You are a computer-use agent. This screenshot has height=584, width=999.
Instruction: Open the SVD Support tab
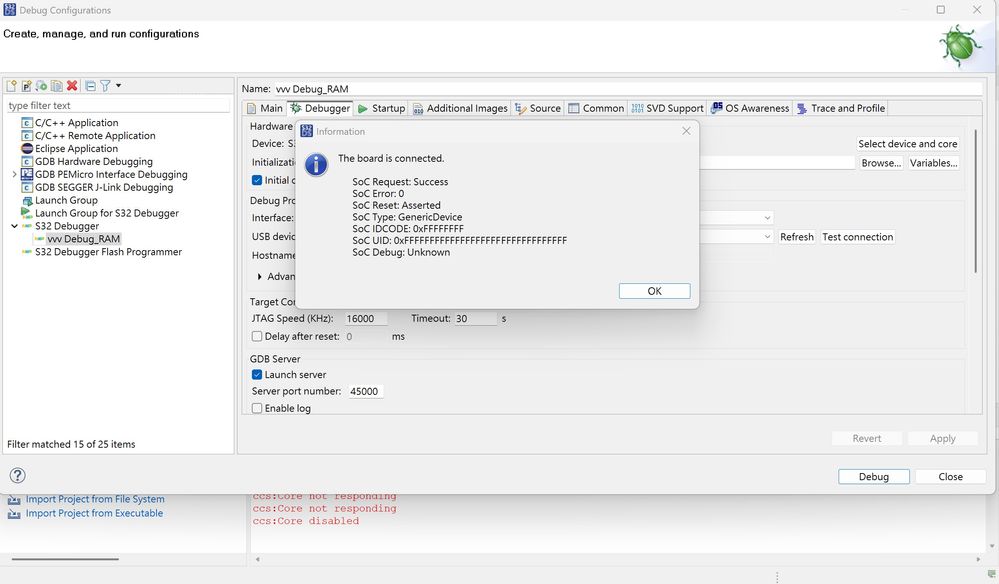(668, 108)
